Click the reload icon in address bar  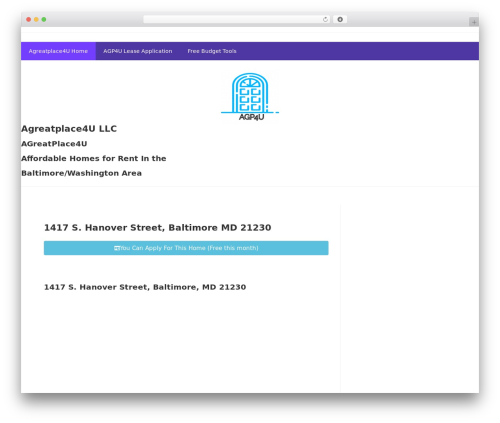pyautogui.click(x=325, y=20)
